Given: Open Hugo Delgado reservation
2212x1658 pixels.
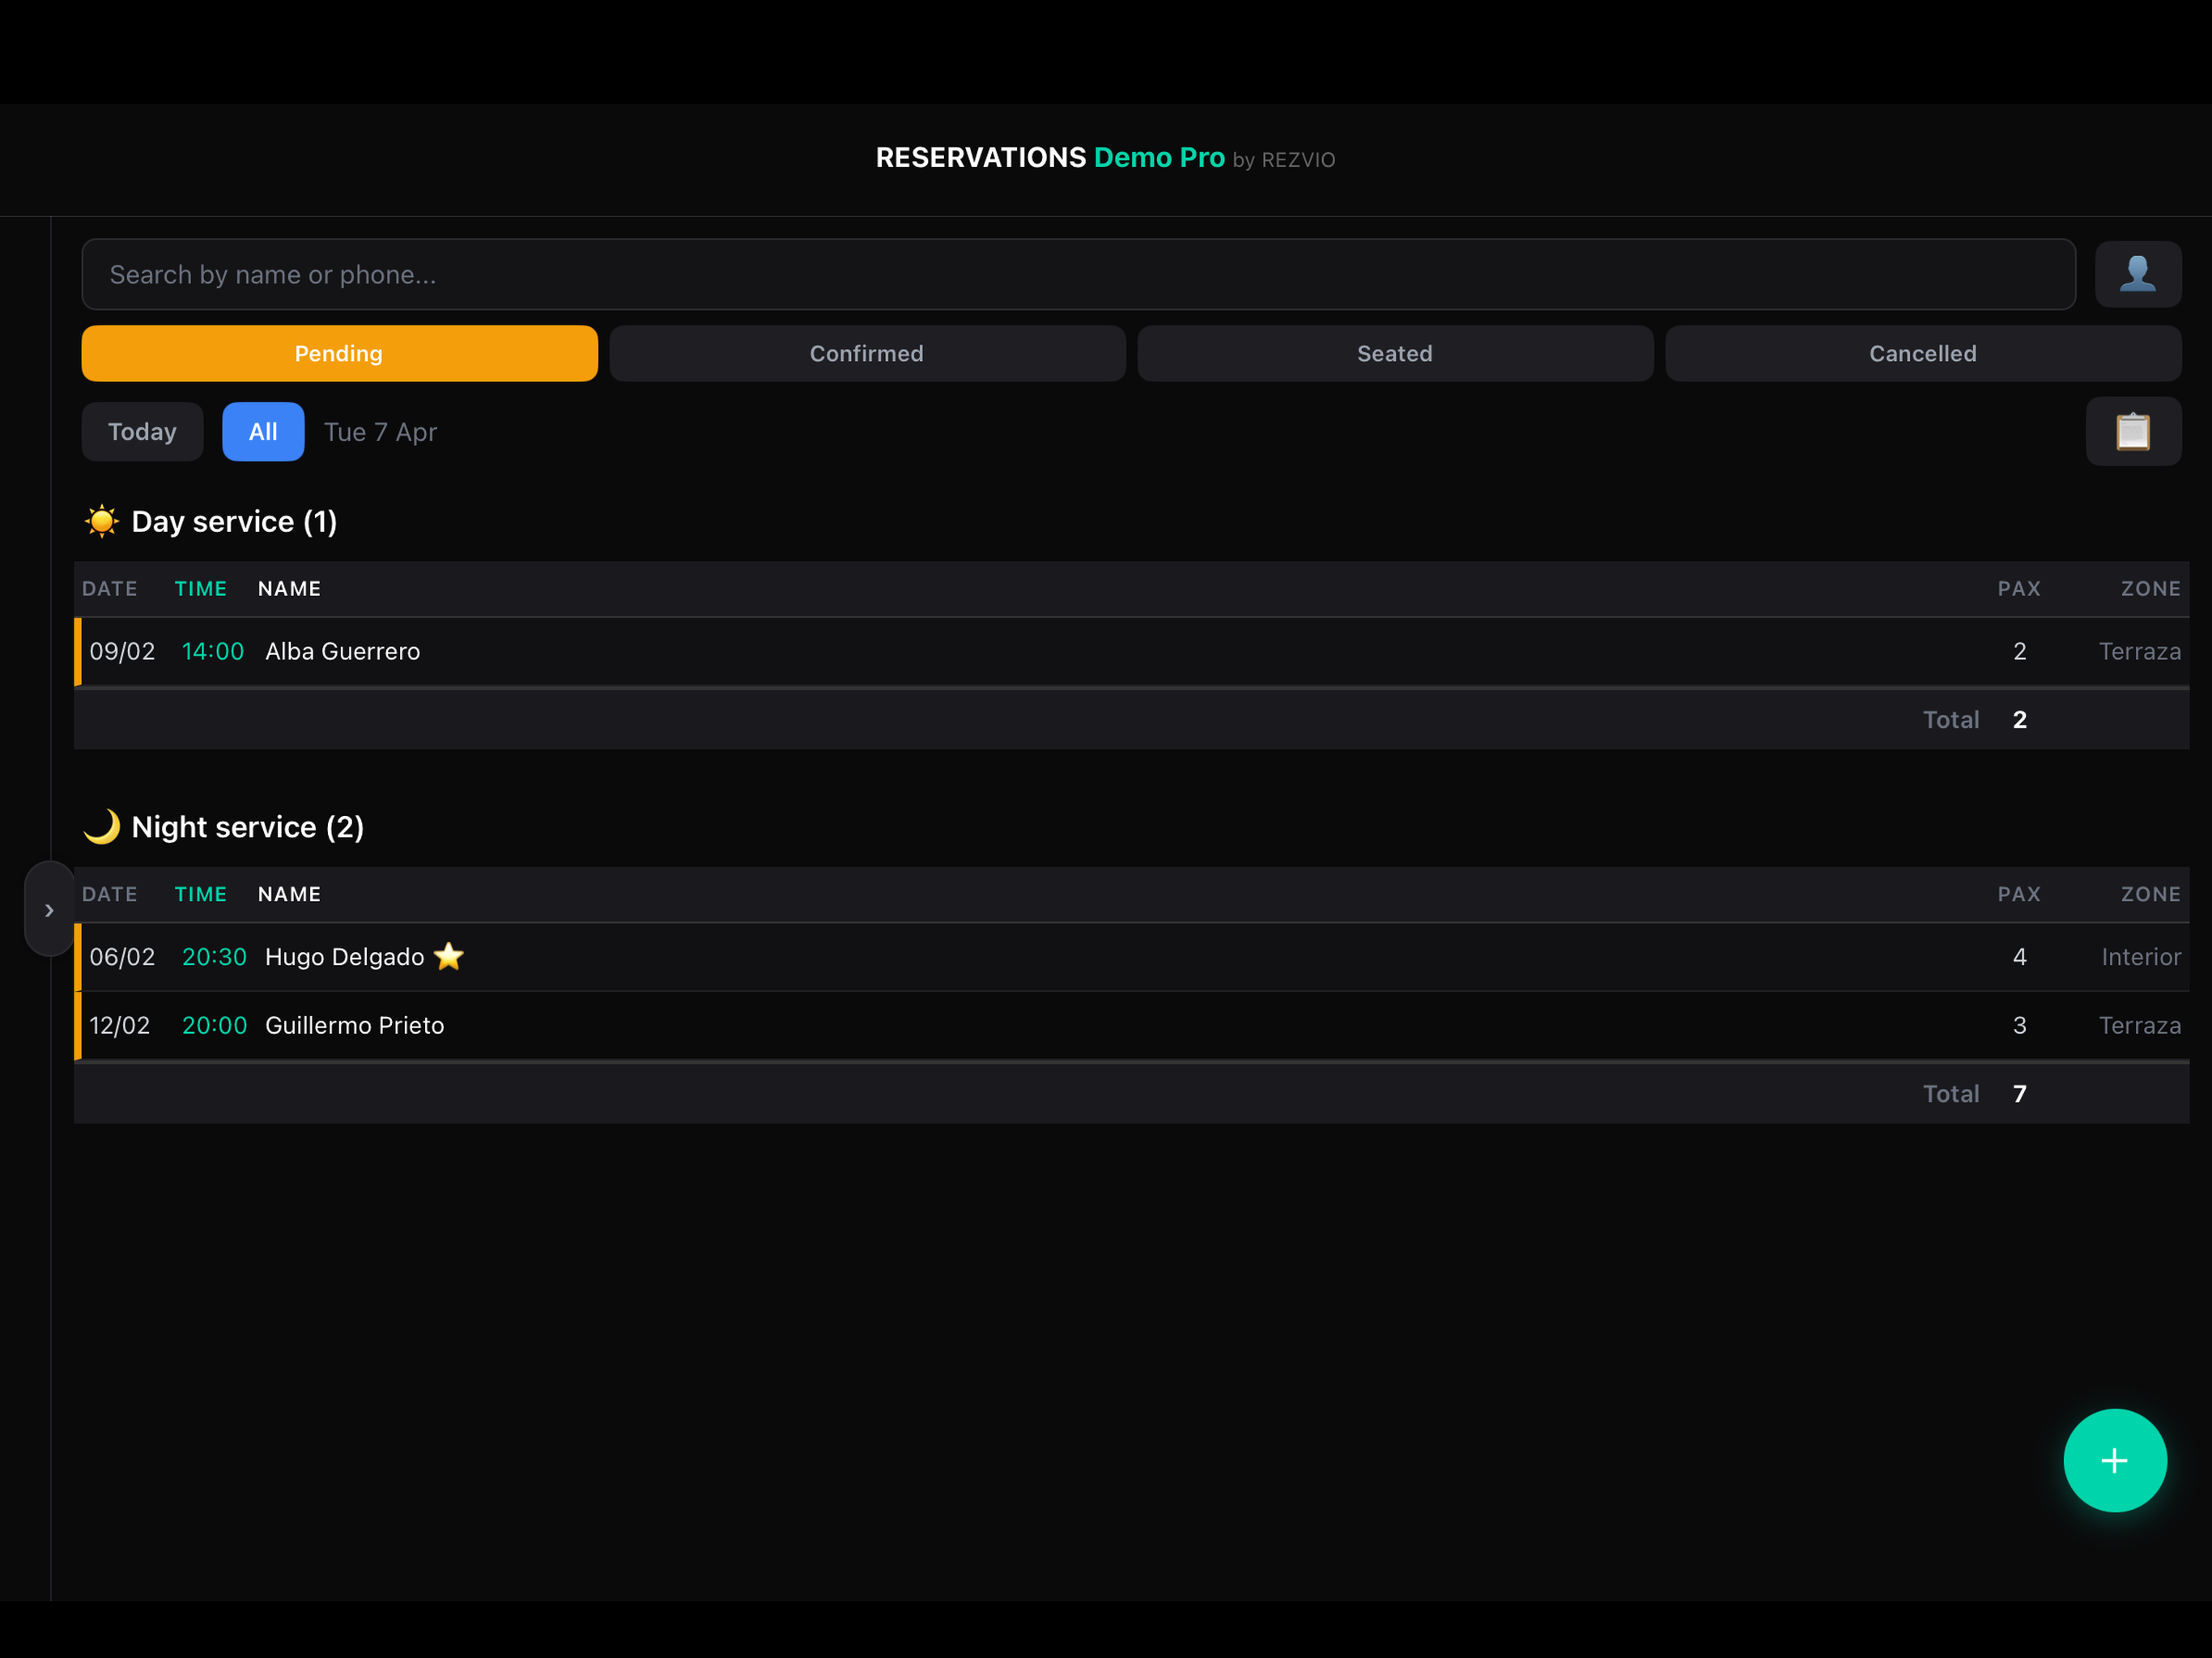Looking at the screenshot, I should pyautogui.click(x=1132, y=957).
